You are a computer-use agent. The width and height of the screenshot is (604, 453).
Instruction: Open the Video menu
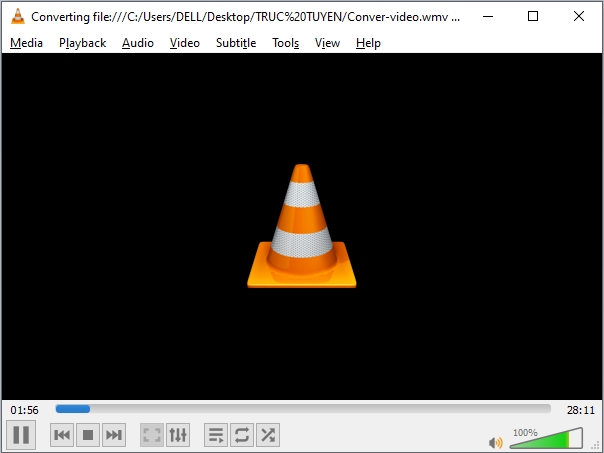[x=185, y=43]
